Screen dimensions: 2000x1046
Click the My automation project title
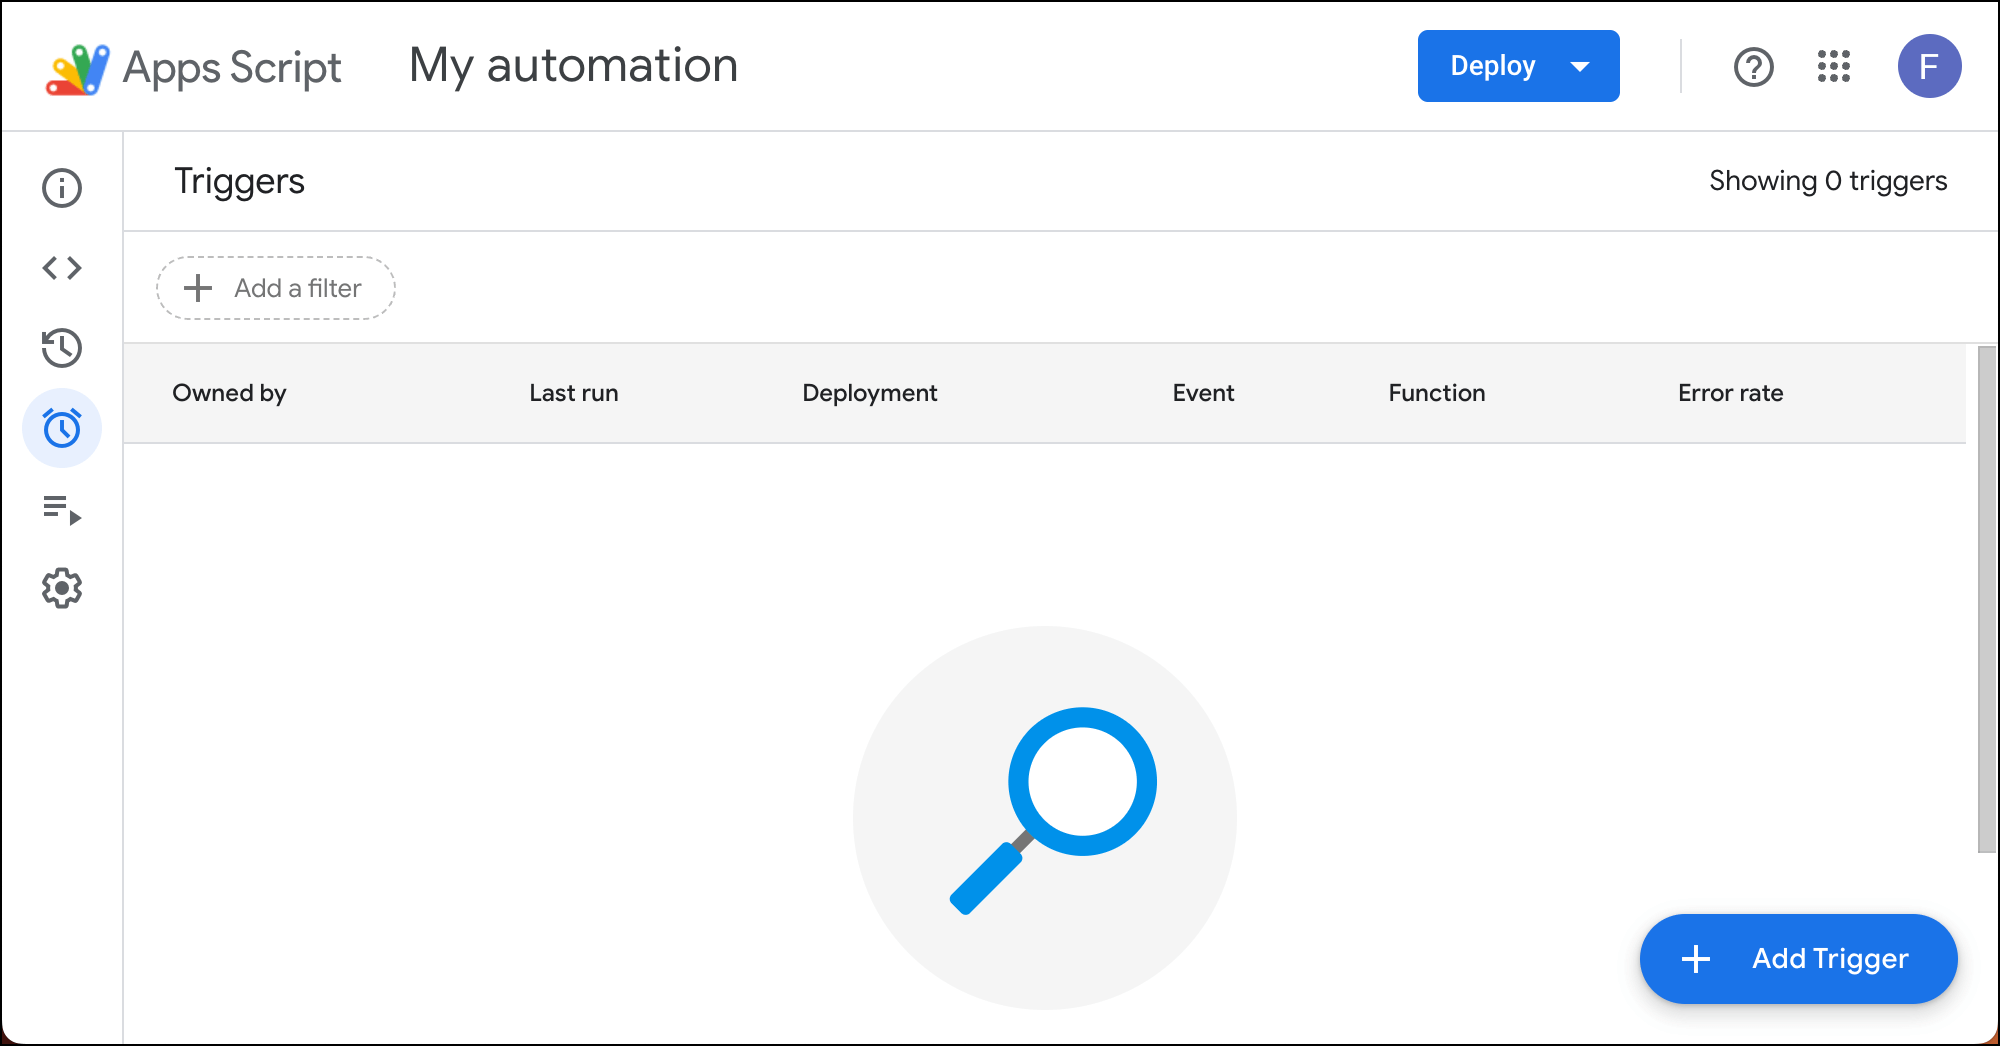pos(573,66)
